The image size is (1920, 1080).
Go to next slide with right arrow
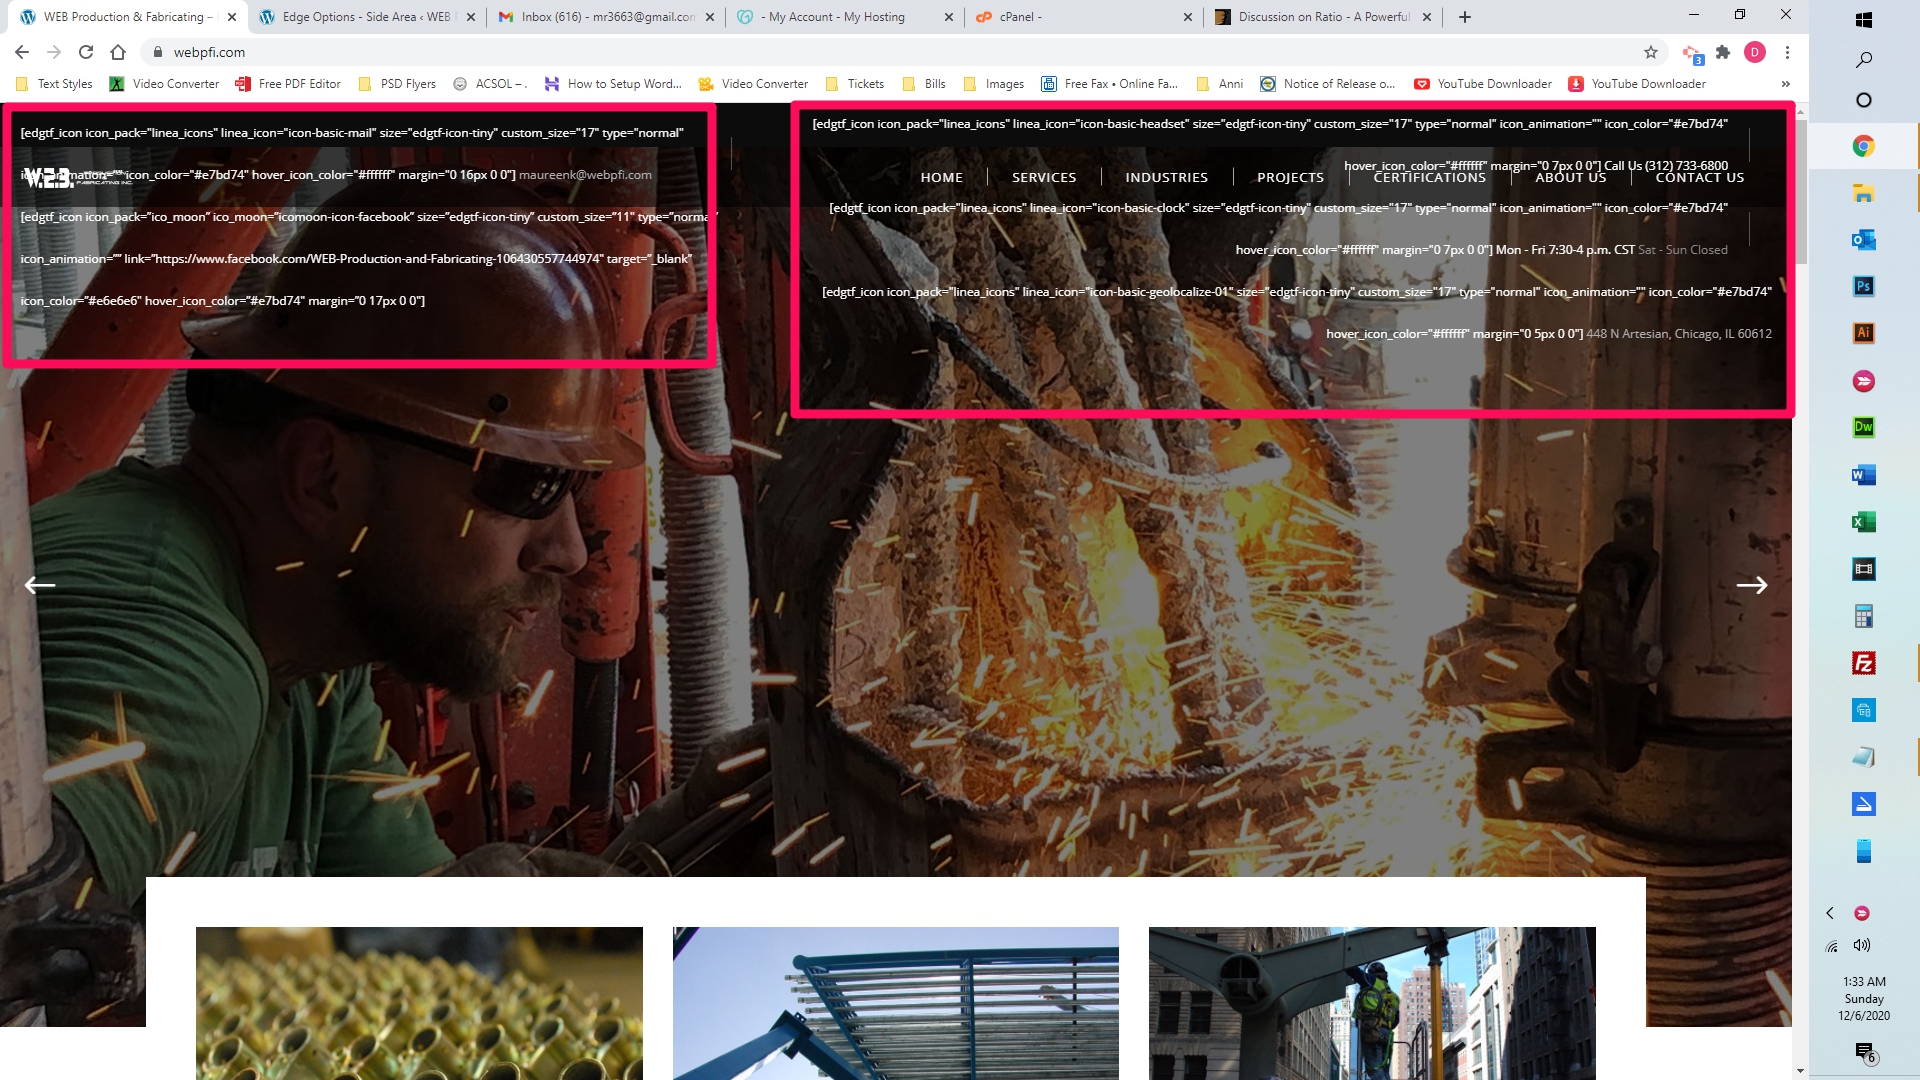[1752, 585]
